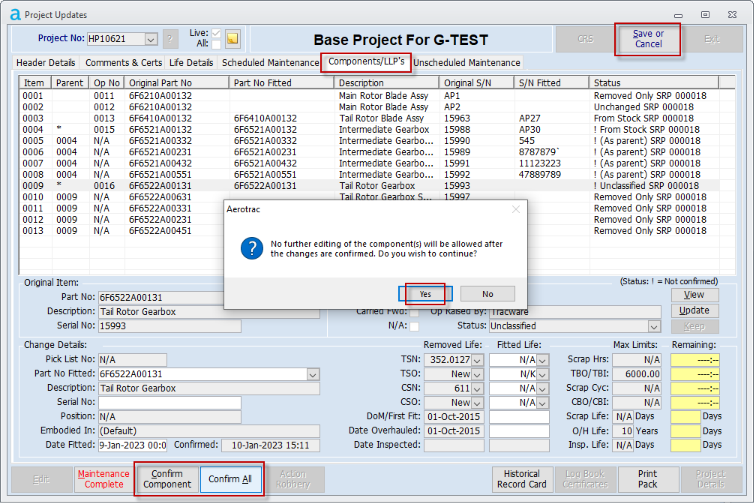The image size is (754, 503).
Task: Click serial number AP27 cell
Action: (x=529, y=118)
